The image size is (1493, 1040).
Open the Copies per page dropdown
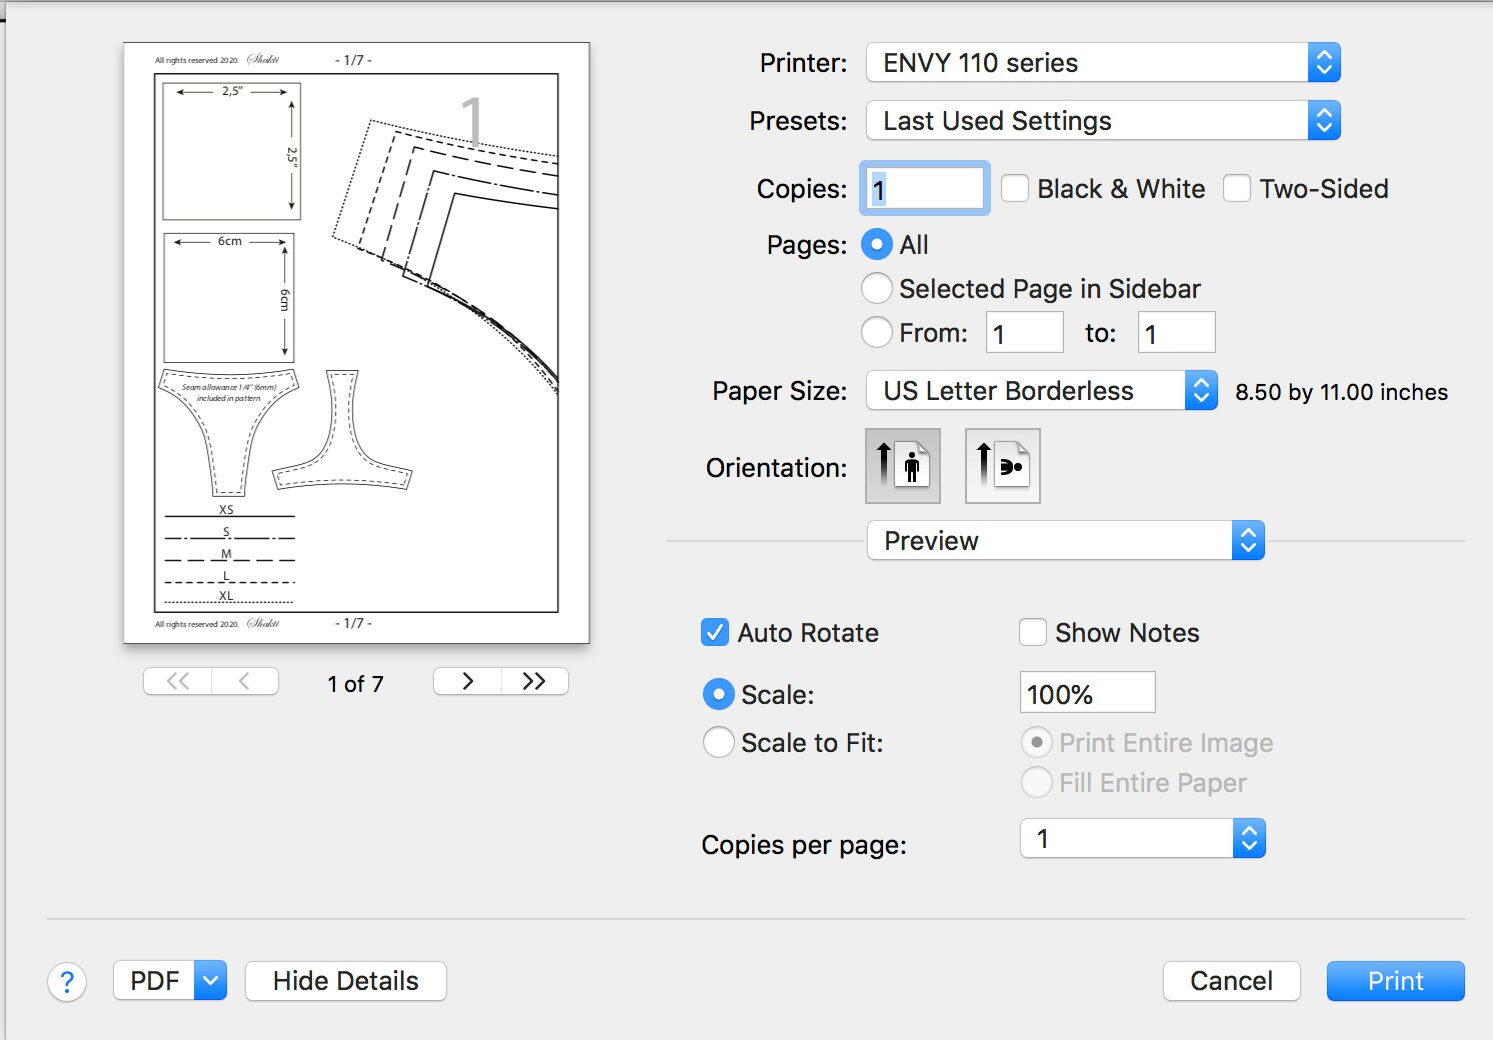(1143, 838)
